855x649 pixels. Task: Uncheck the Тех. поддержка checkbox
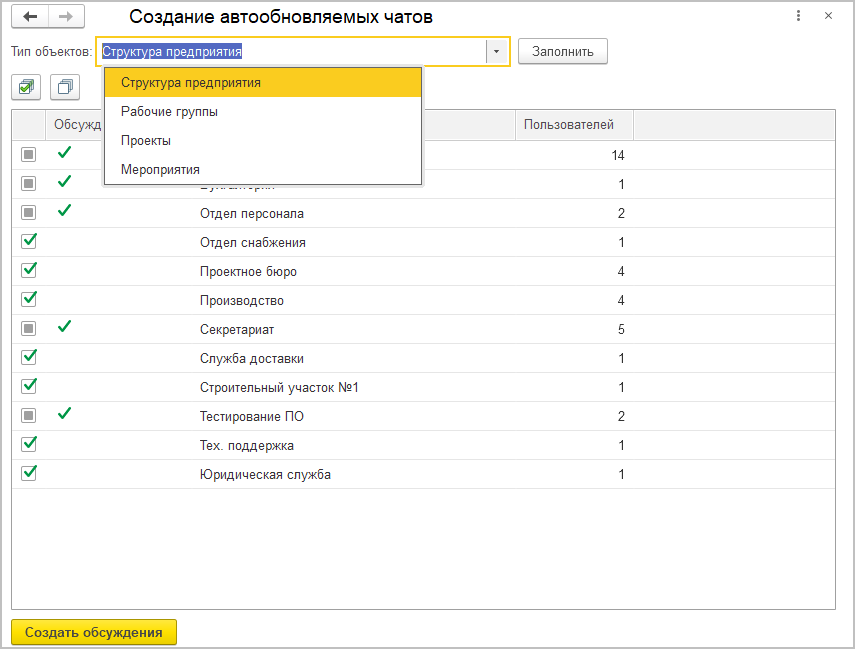28,444
